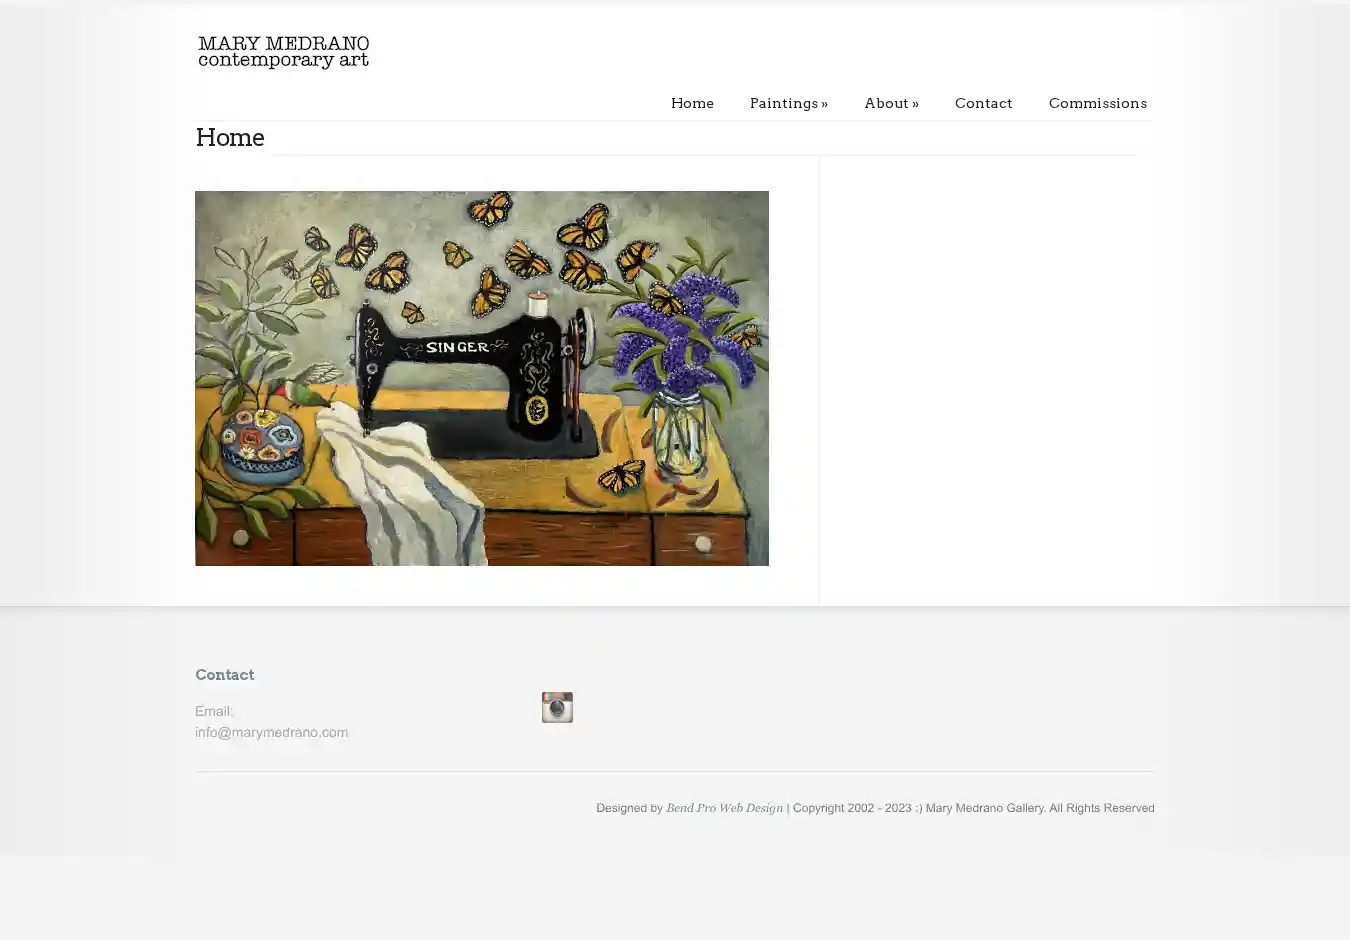Open the Contact page from the navigation

tap(983, 103)
